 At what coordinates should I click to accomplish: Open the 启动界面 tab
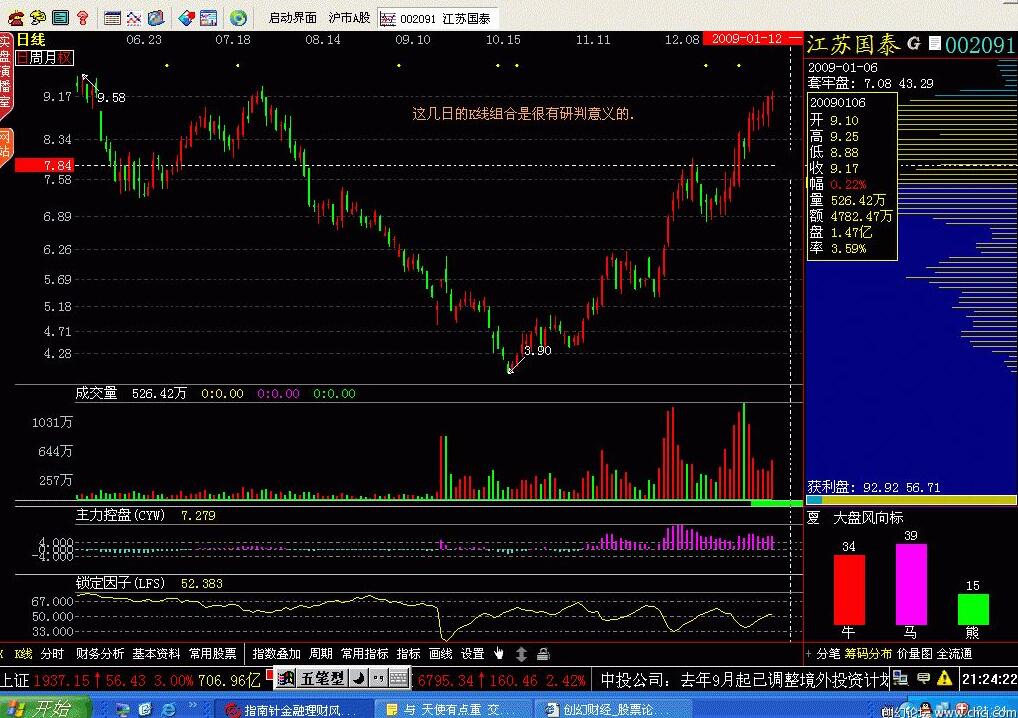coord(293,18)
